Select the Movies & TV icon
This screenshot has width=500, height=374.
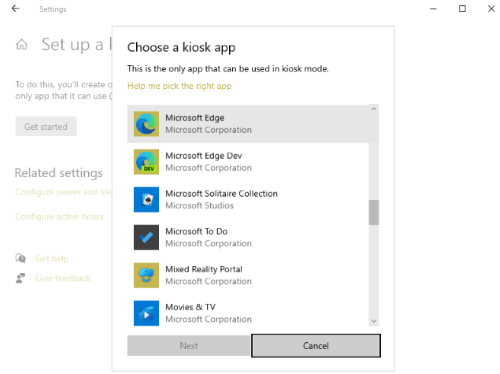point(146,313)
